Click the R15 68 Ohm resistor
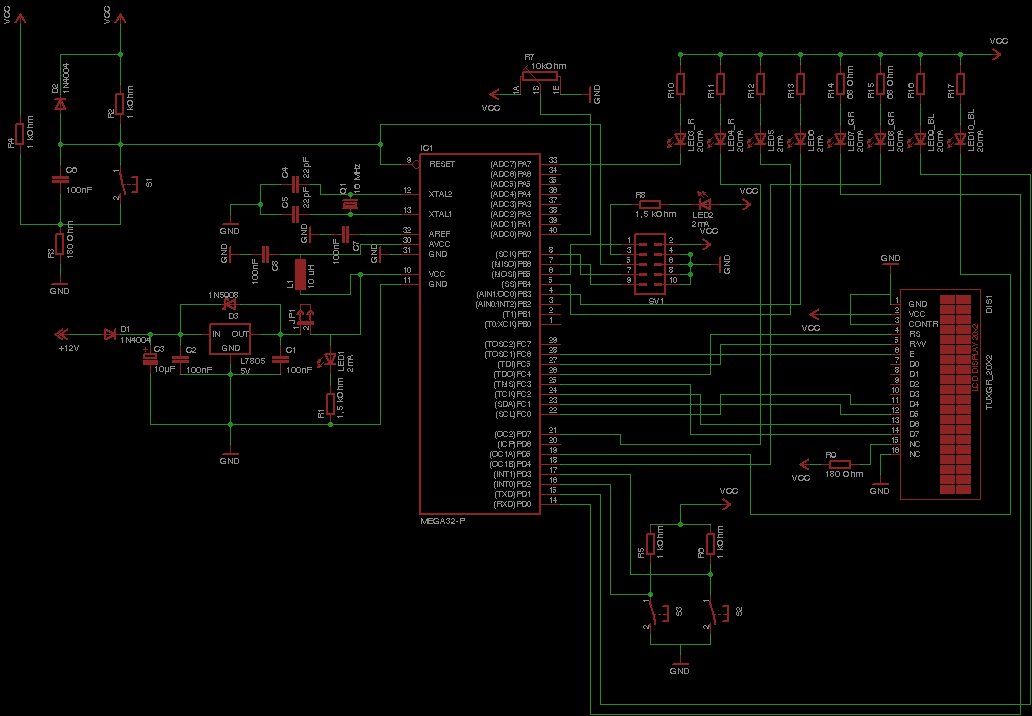This screenshot has height=716, width=1032. [881, 84]
